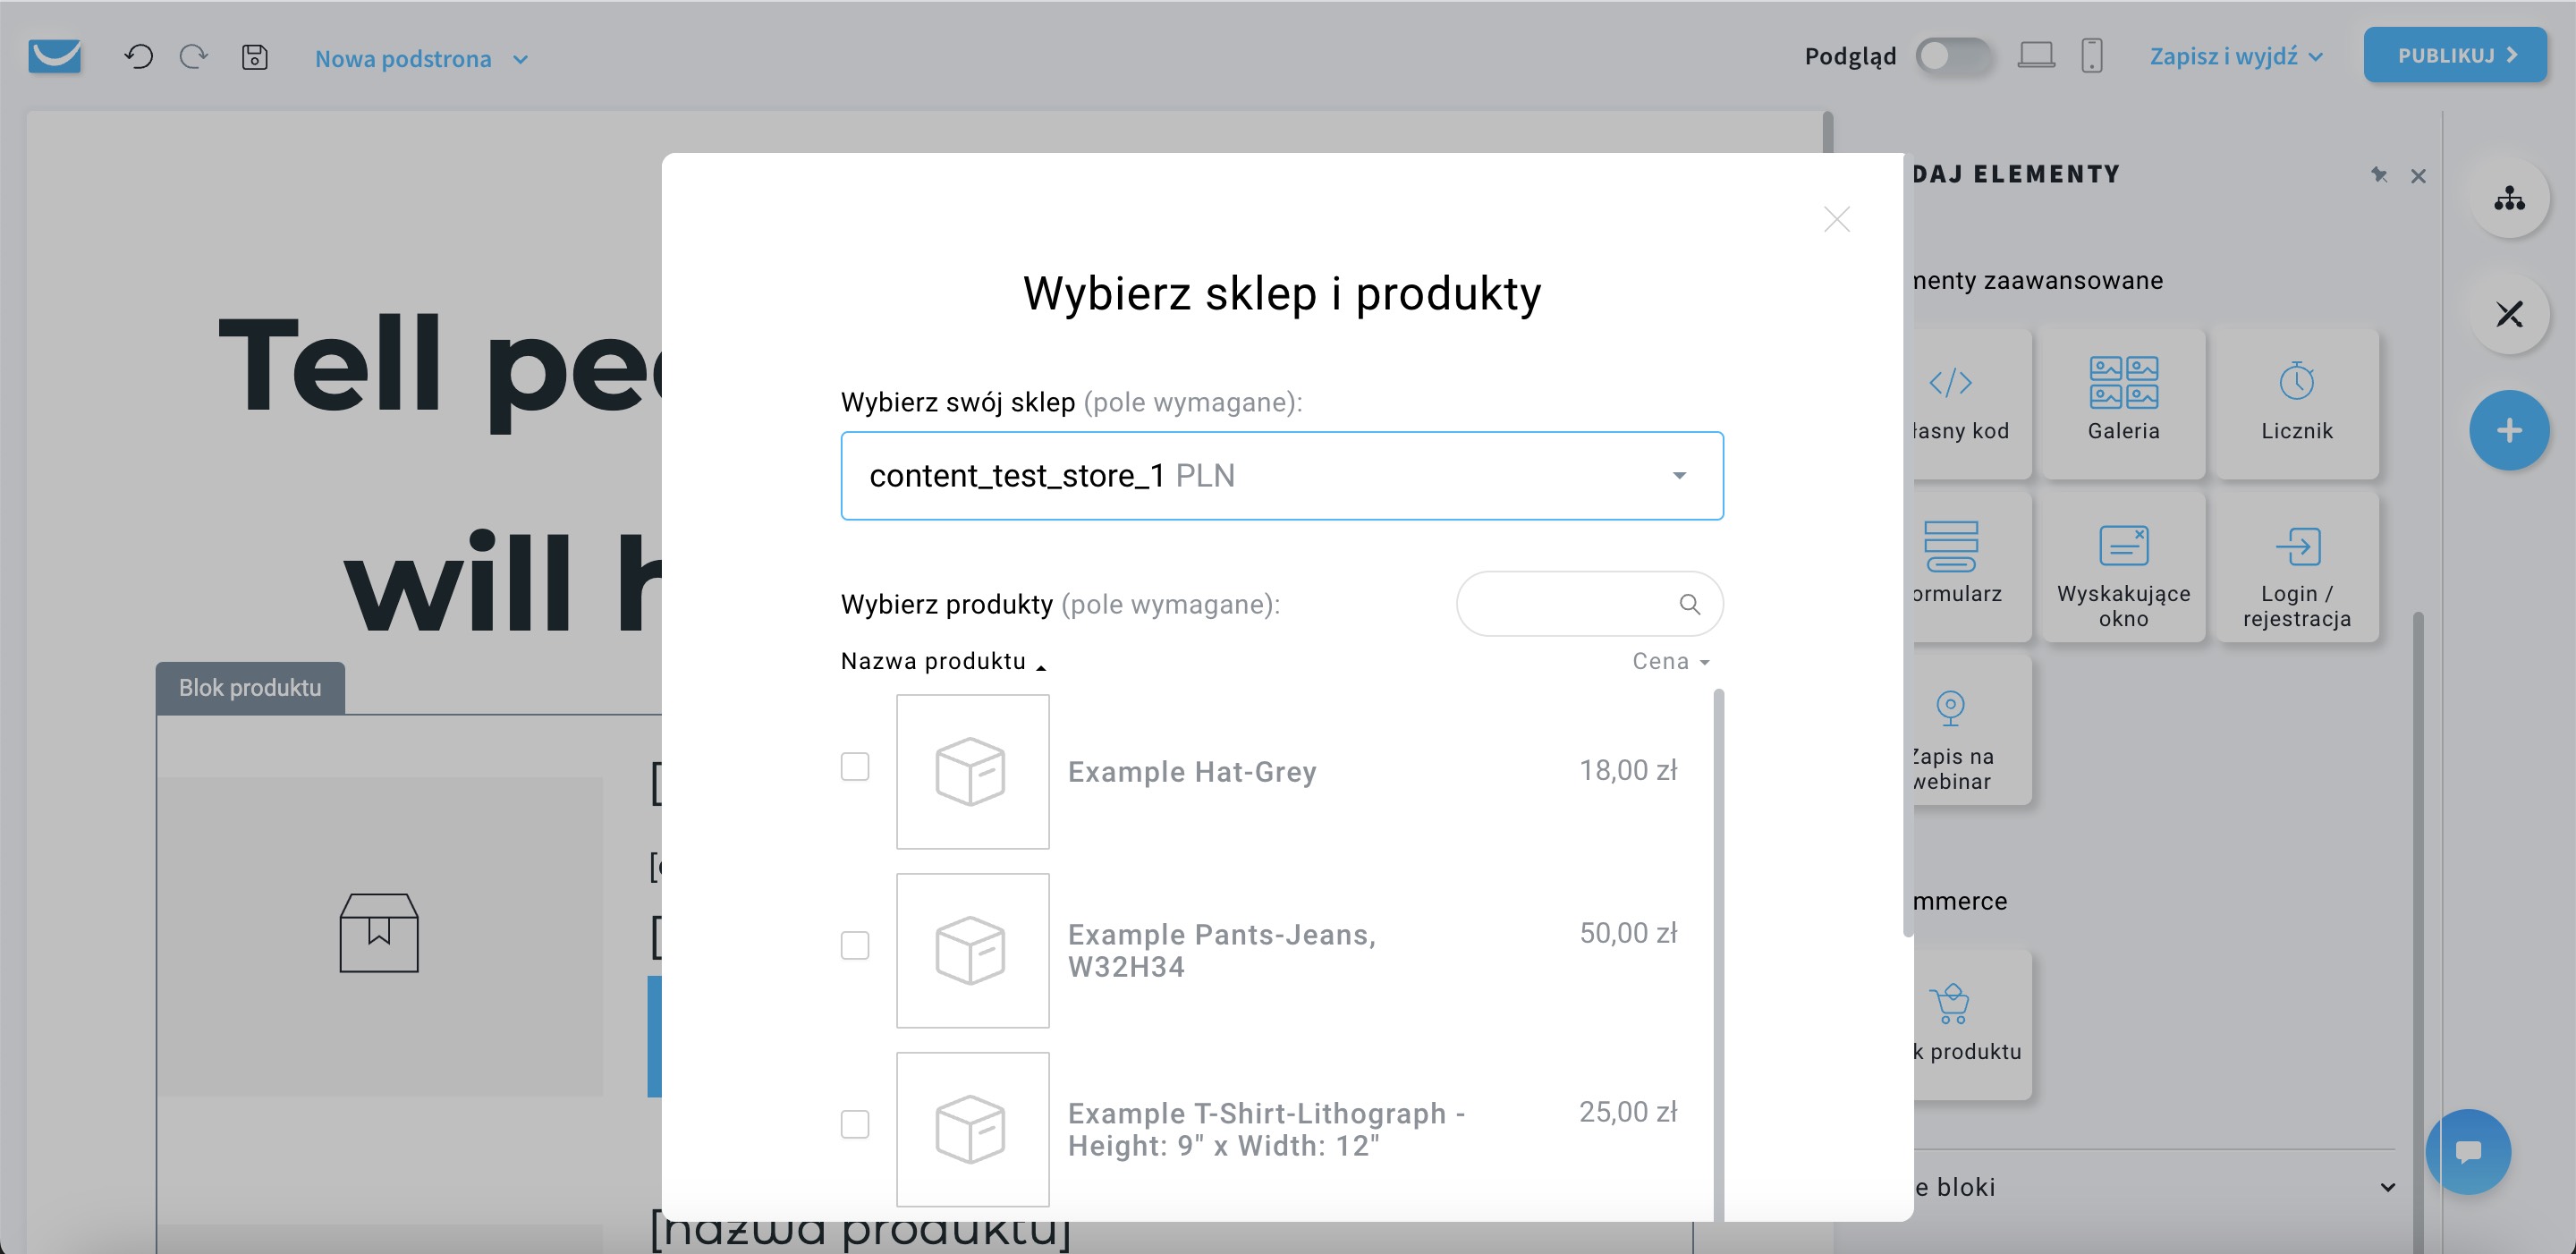This screenshot has height=1254, width=2576.
Task: Tick the Example T-Shirt-Lithograph checkbox
Action: tap(855, 1124)
